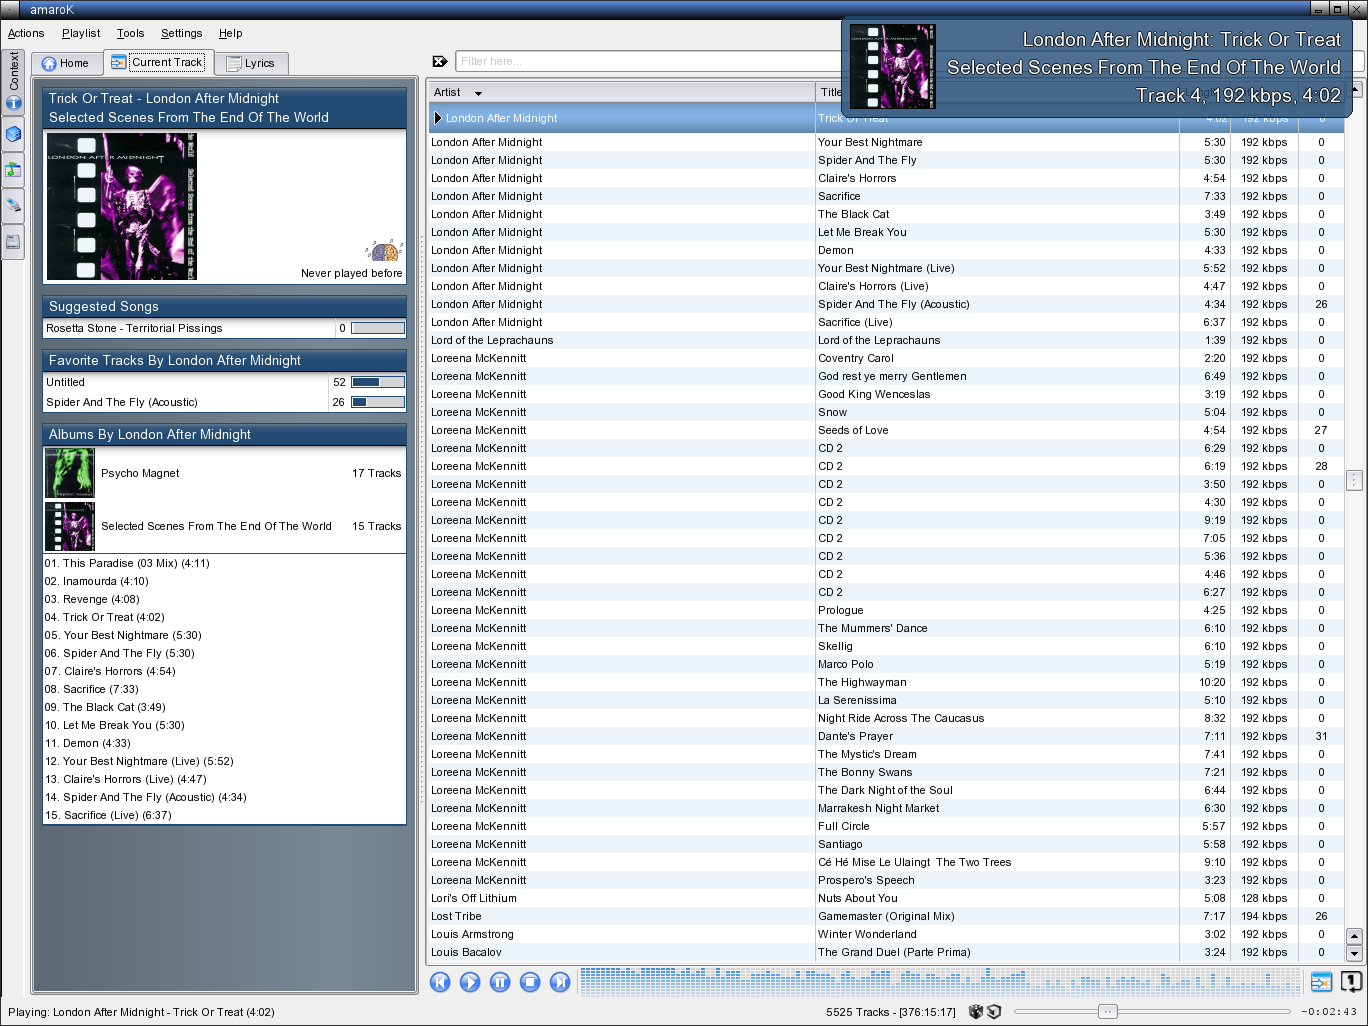This screenshot has width=1368, height=1026.
Task: Open the Help menu
Action: pos(231,33)
